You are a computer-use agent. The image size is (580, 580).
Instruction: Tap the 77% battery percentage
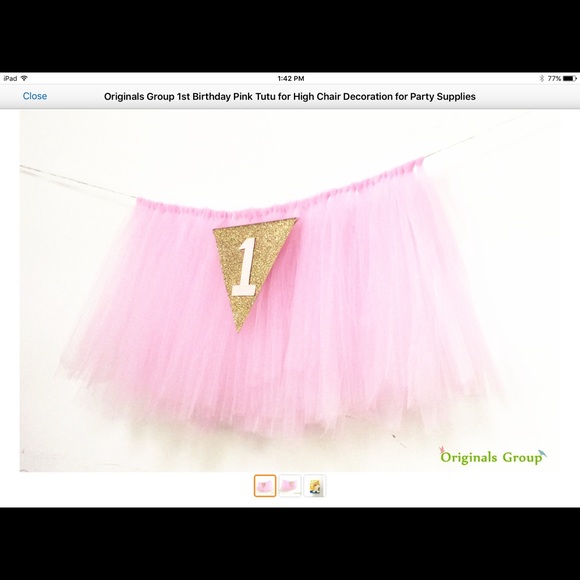pos(554,78)
